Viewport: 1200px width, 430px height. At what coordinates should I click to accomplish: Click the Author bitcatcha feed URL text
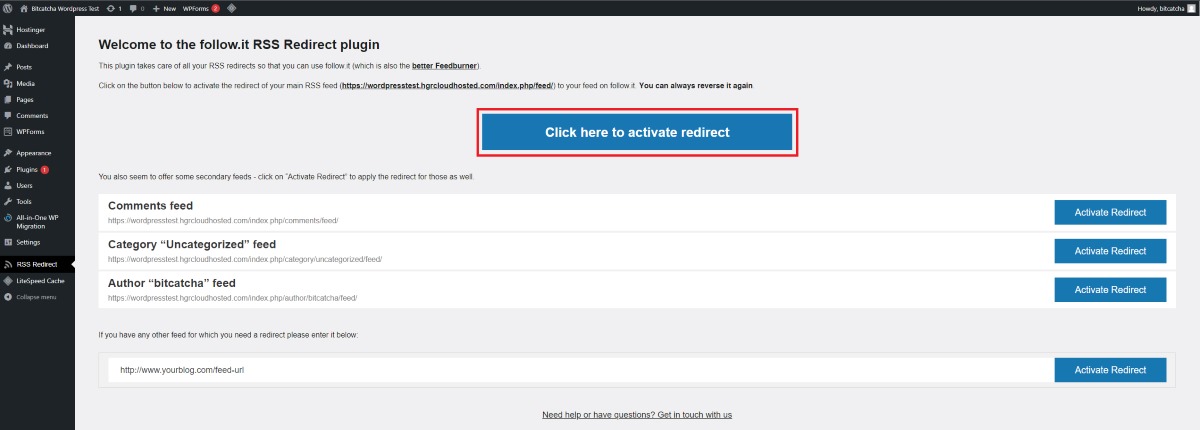coord(232,298)
